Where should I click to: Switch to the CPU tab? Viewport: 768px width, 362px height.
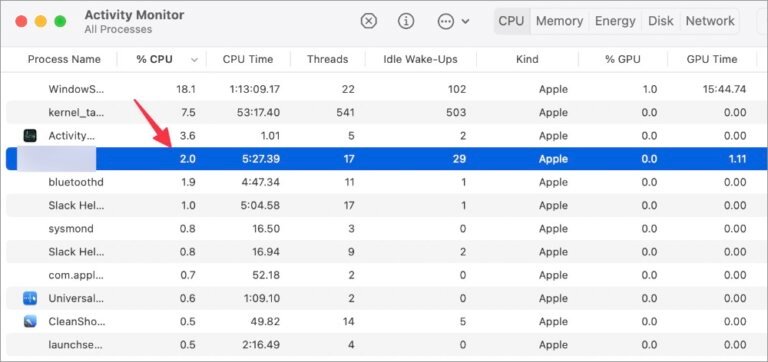511,21
